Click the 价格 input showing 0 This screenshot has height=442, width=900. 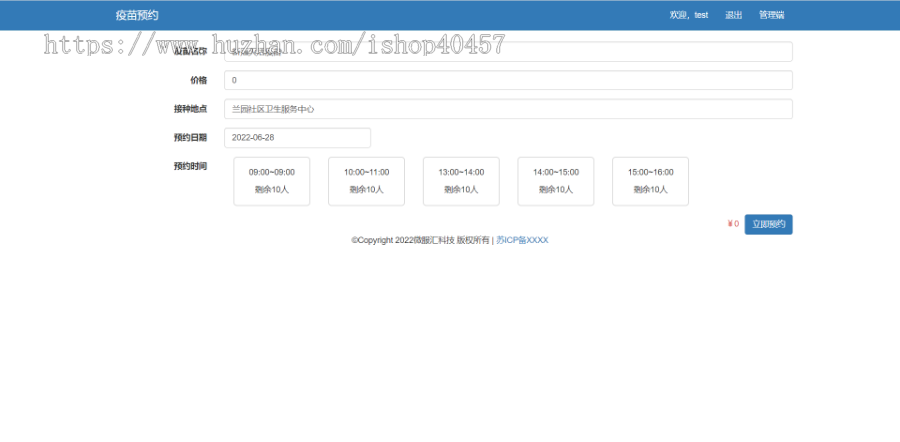pyautogui.click(x=508, y=80)
